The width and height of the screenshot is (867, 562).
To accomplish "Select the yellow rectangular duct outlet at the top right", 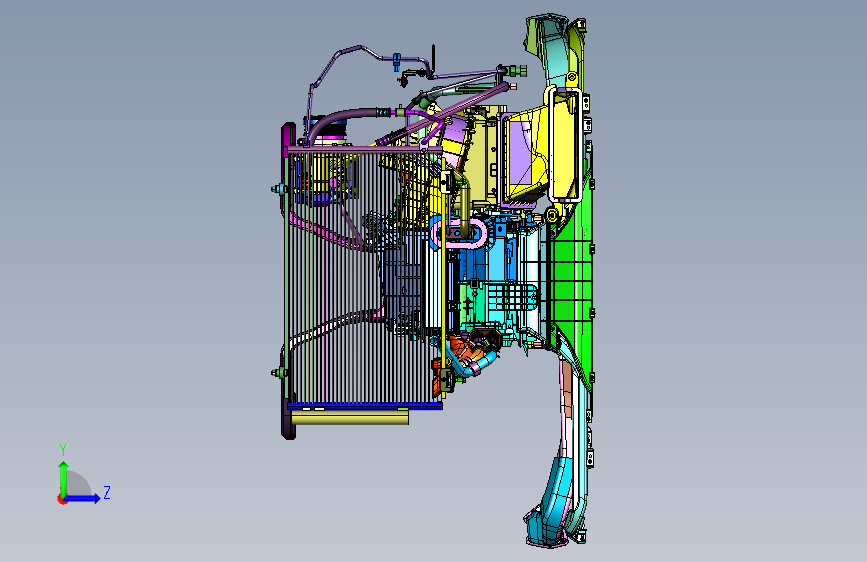I will click(565, 145).
